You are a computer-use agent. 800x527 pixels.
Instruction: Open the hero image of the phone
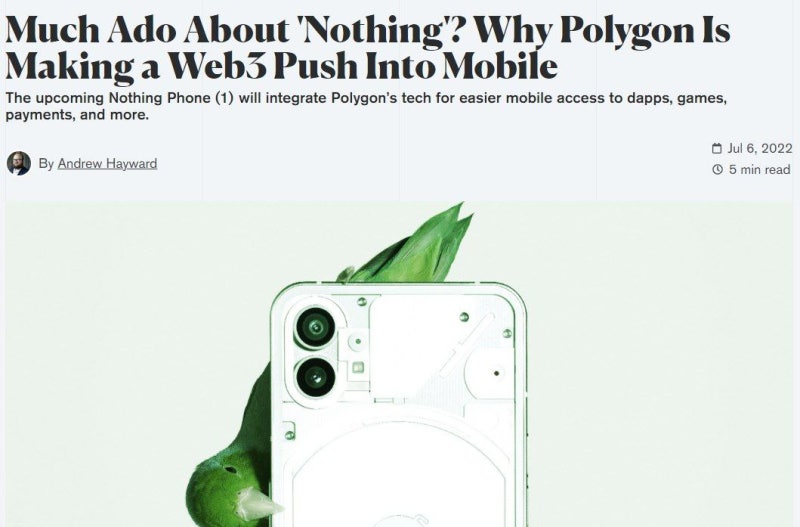[399, 364]
